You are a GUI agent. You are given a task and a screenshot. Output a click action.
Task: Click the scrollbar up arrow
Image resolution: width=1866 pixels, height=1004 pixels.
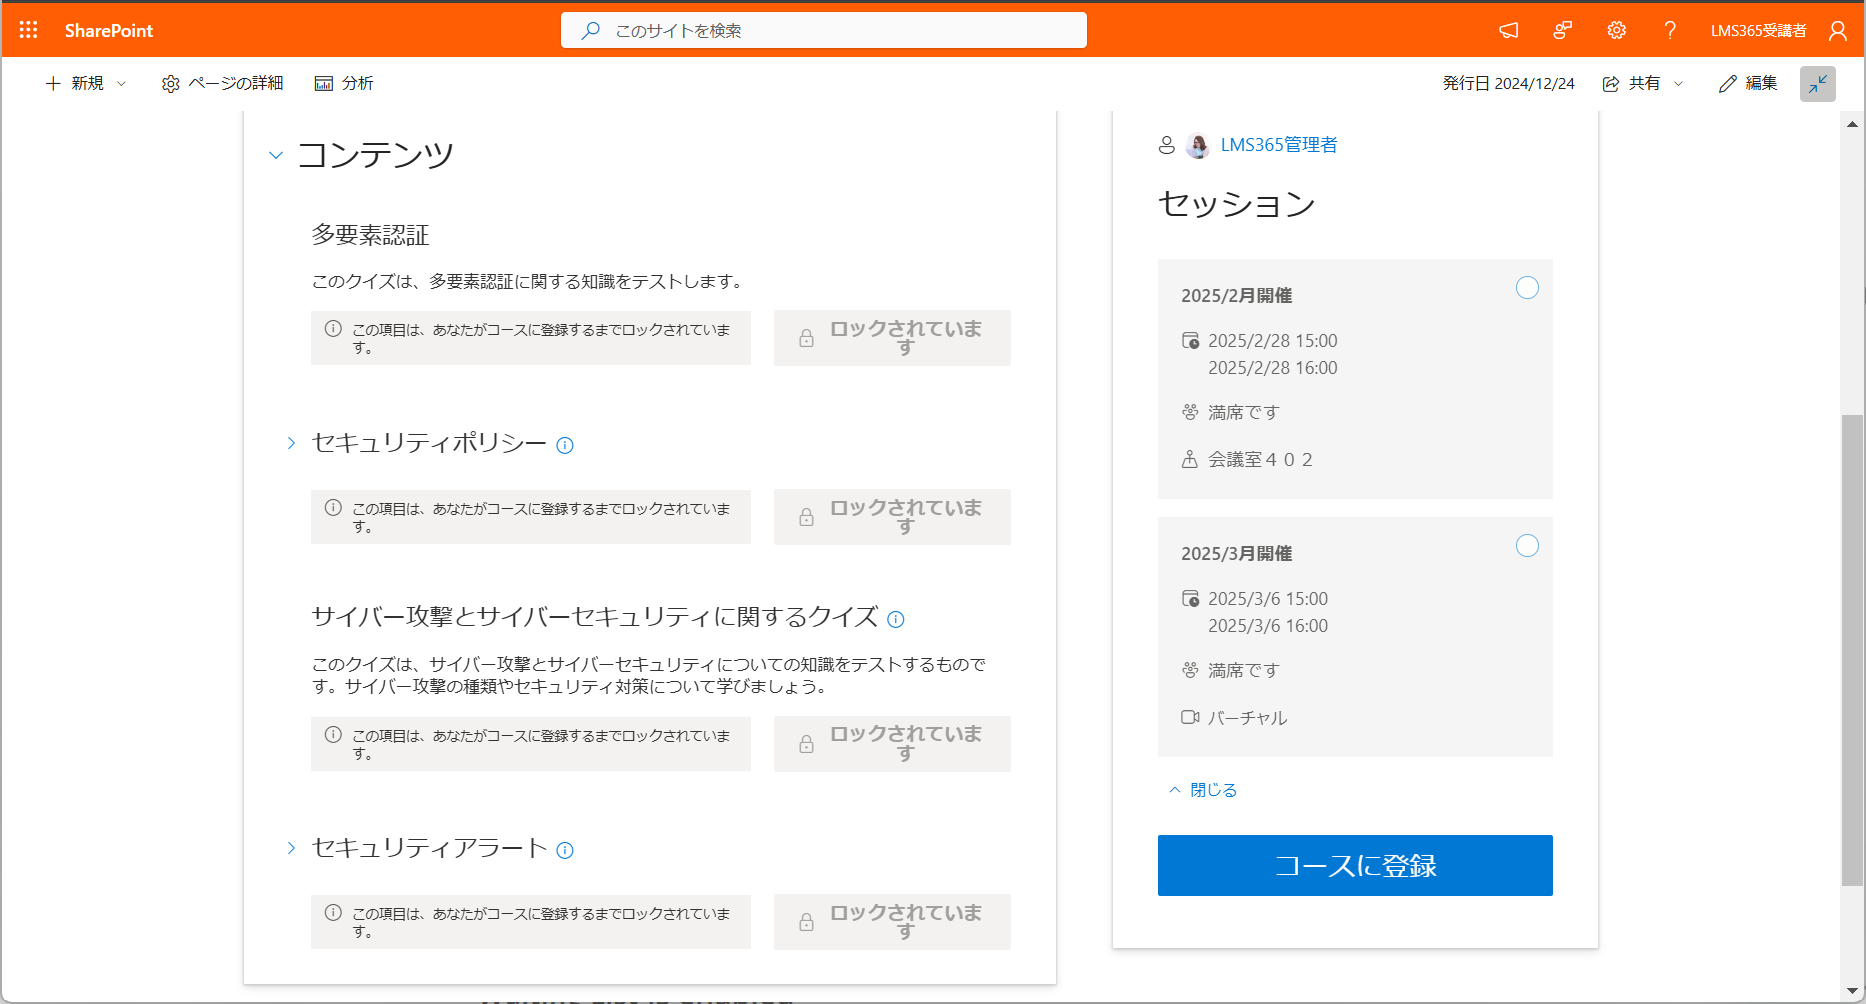click(x=1852, y=124)
